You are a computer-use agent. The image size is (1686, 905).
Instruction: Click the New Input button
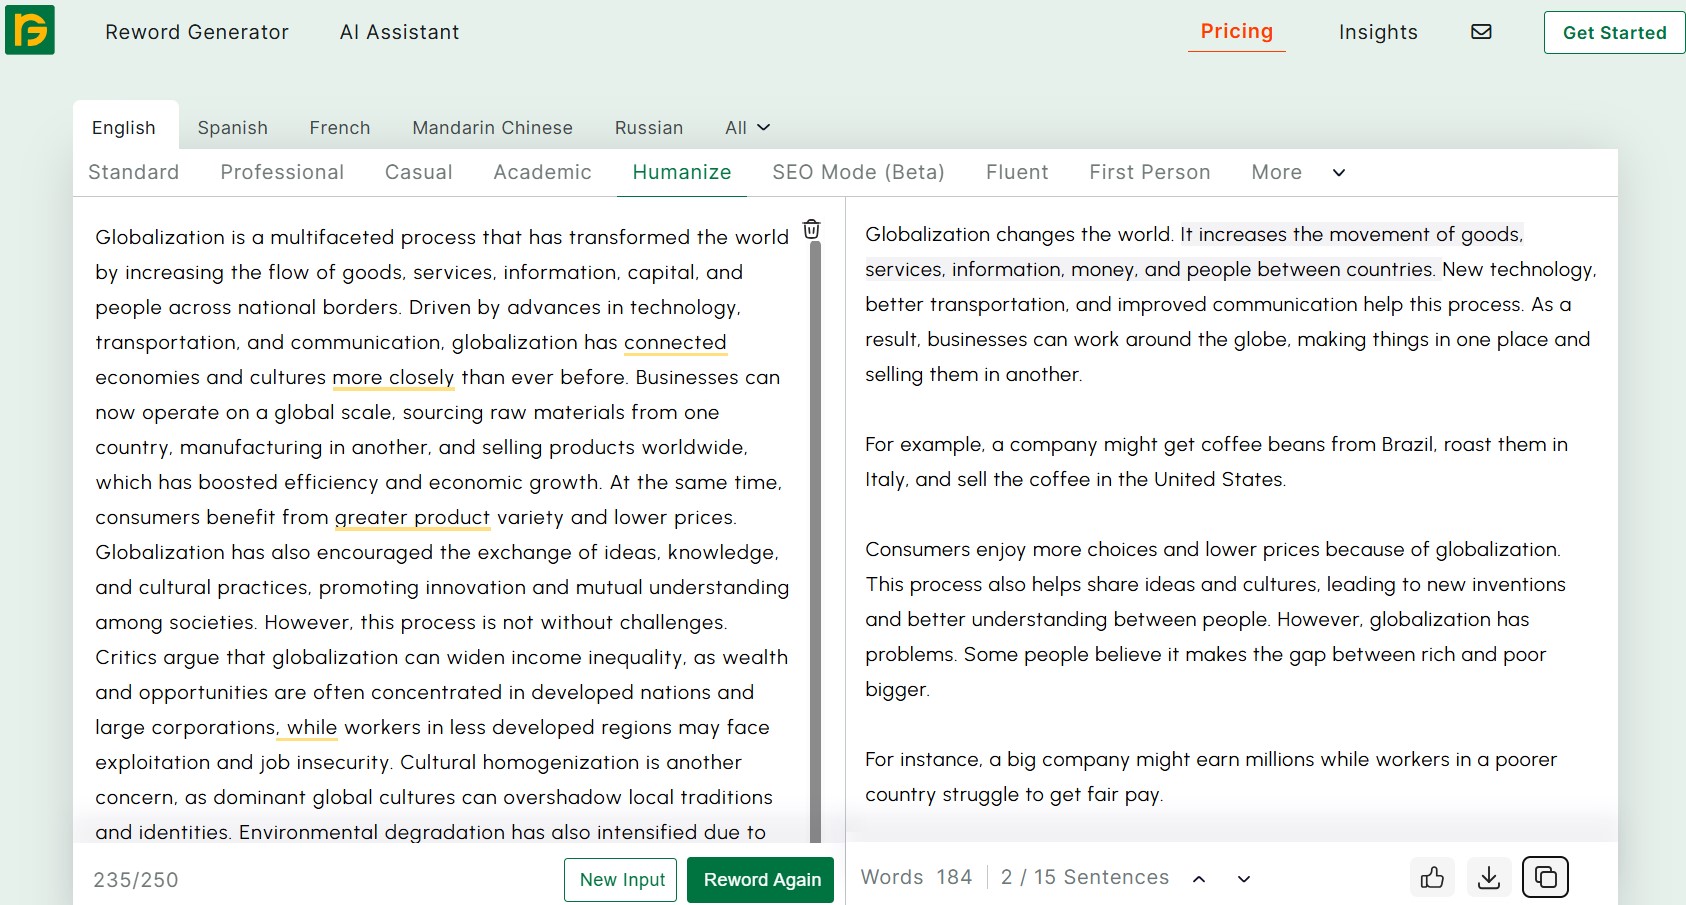point(621,880)
